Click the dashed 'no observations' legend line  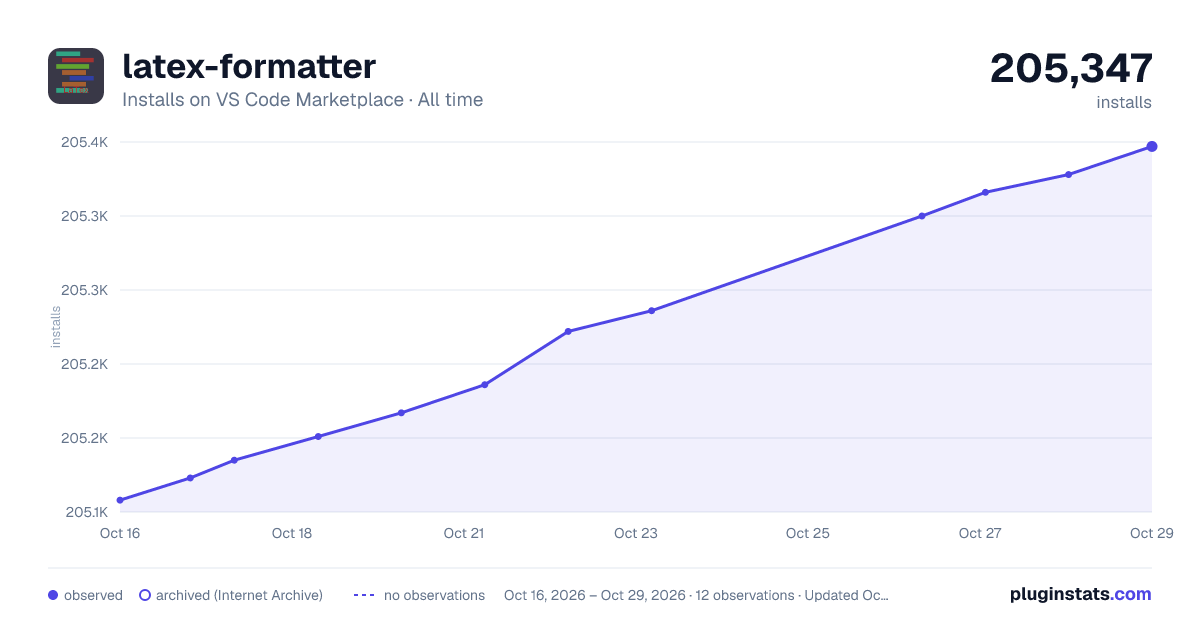tap(364, 595)
